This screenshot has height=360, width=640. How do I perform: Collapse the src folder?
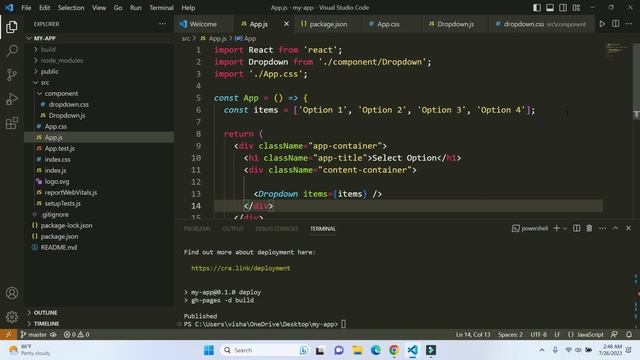click(99, 82)
